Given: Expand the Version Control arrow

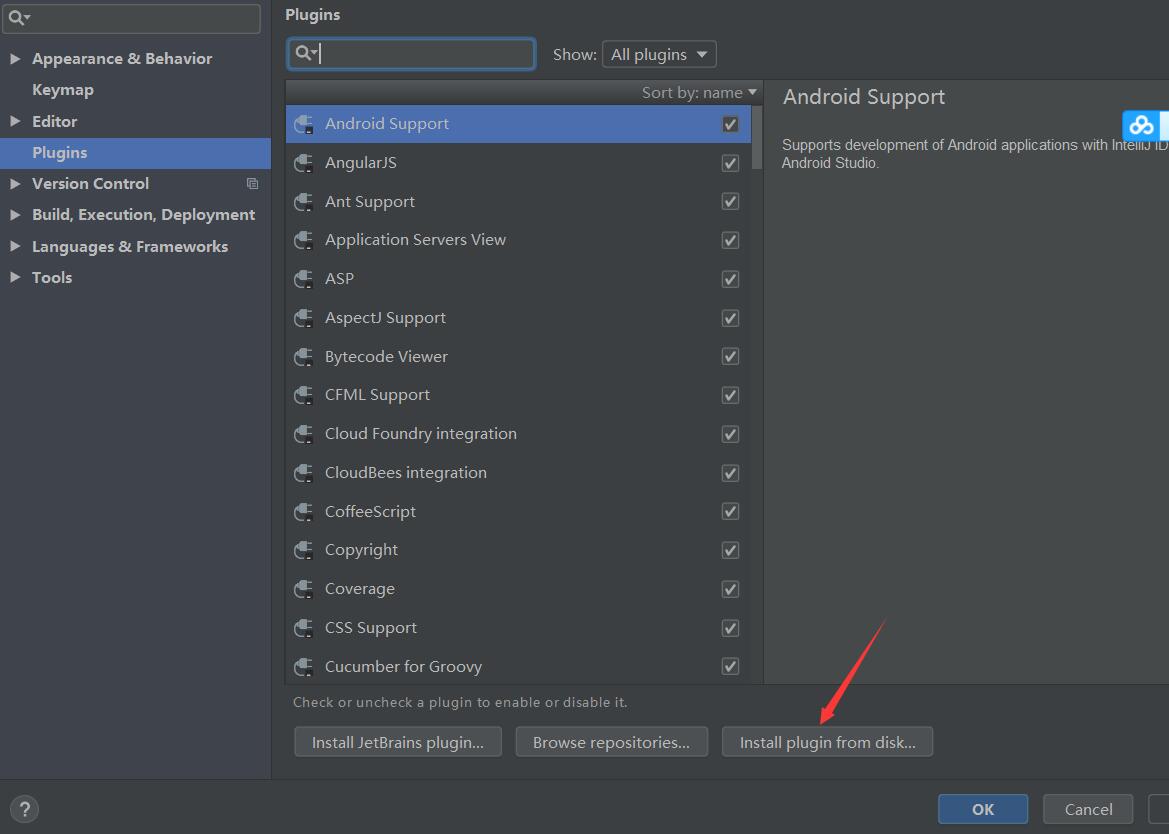Looking at the screenshot, I should point(15,183).
